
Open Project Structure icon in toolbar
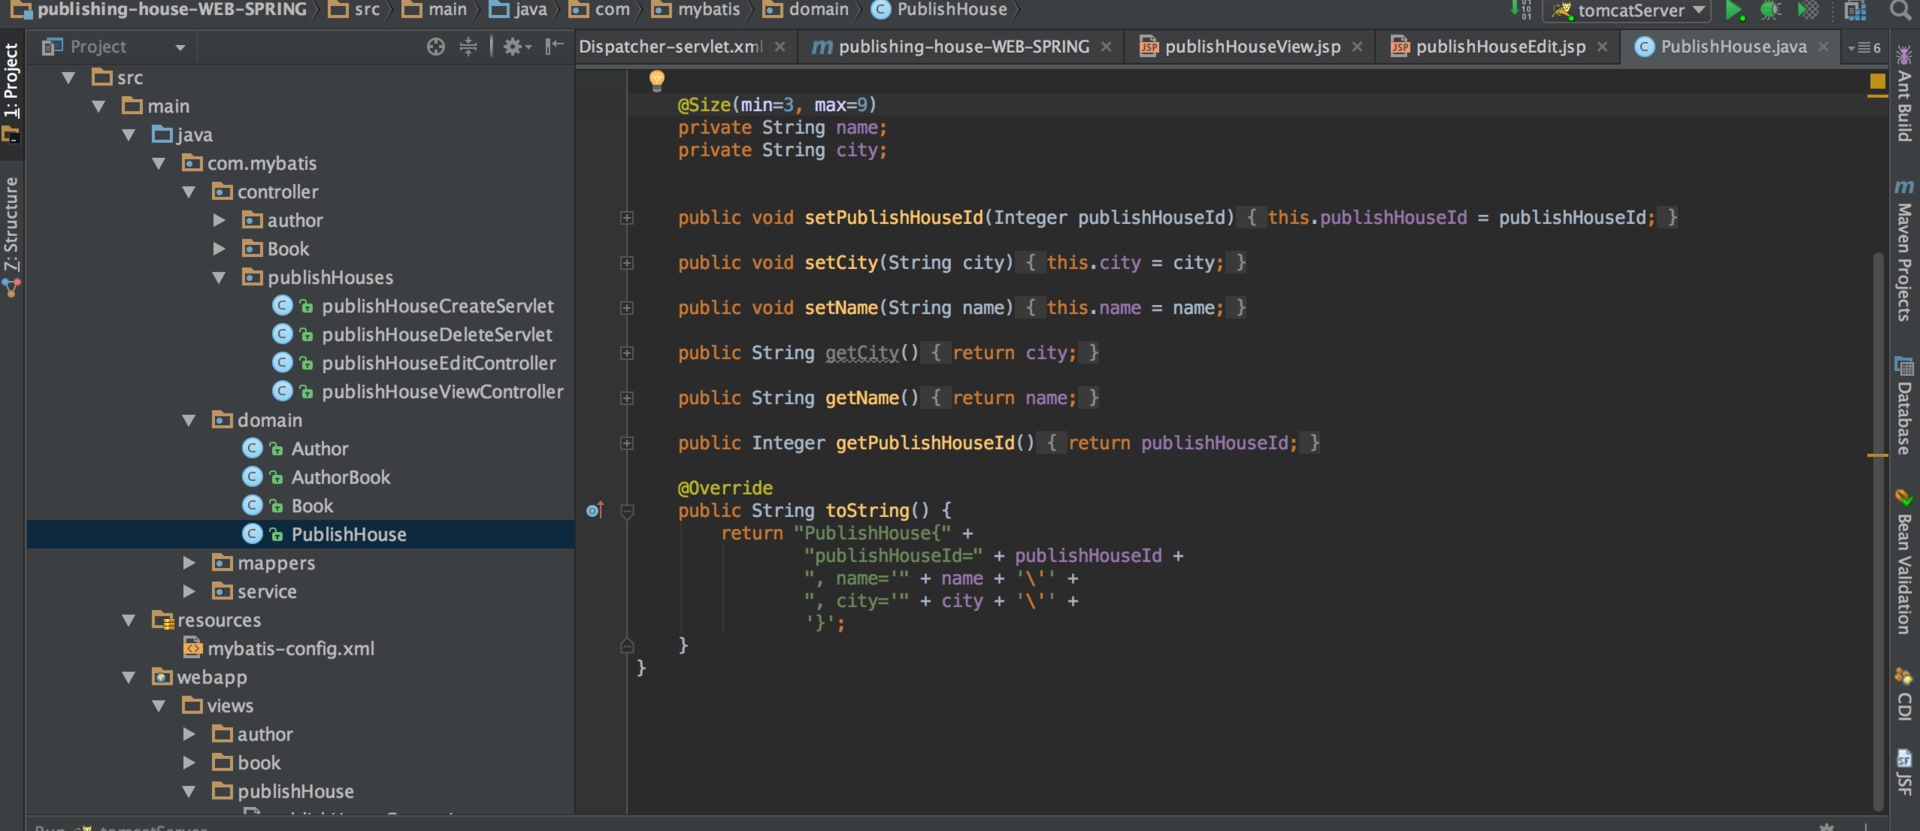(x=1855, y=11)
